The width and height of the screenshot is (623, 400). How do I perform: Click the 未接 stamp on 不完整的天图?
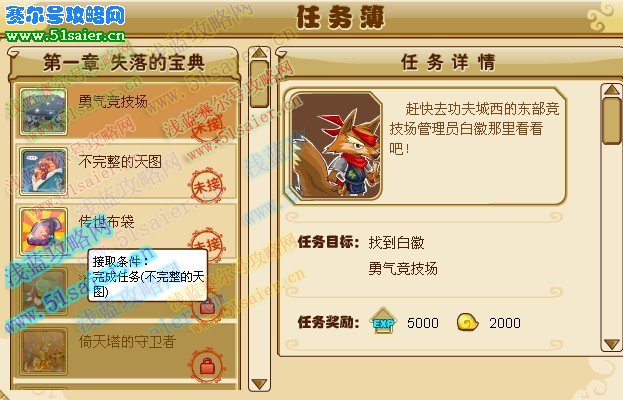(x=207, y=185)
